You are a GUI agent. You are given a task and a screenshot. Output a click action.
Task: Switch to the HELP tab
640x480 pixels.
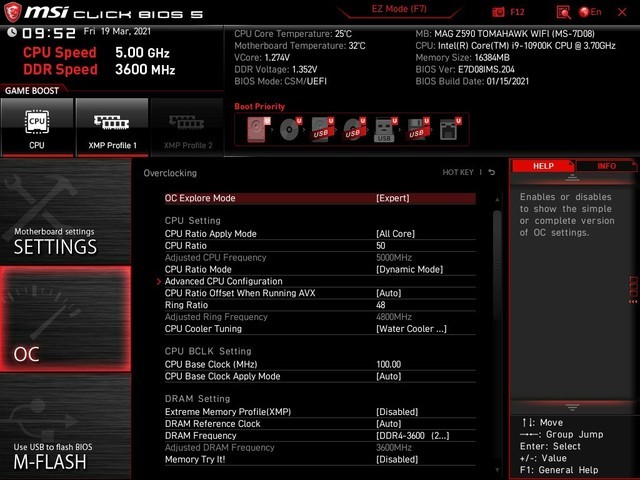pyautogui.click(x=543, y=166)
